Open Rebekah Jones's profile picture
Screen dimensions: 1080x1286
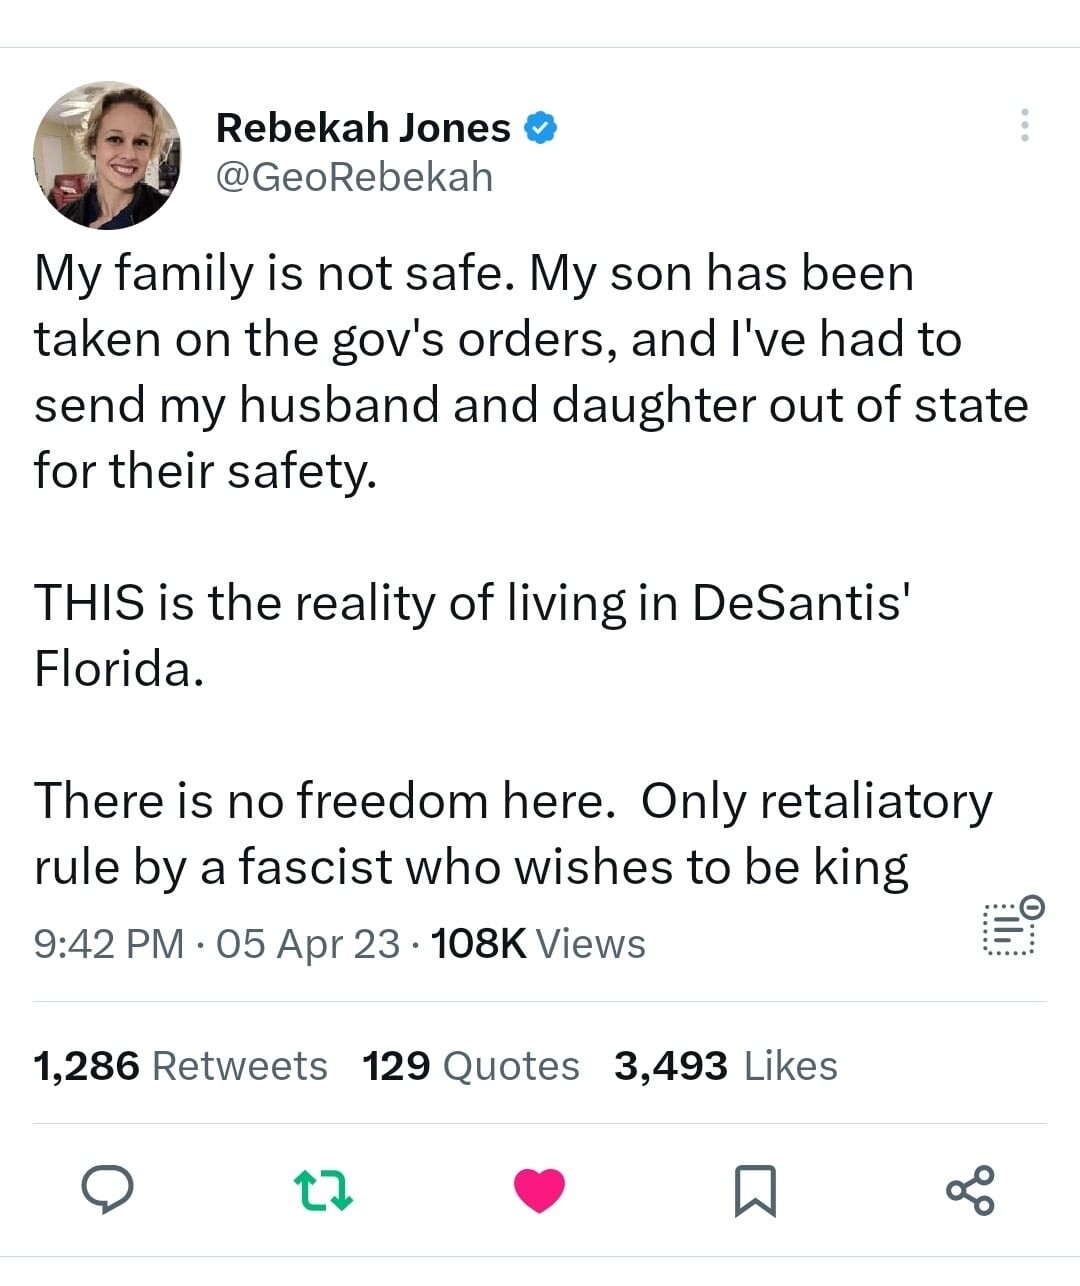tap(107, 155)
